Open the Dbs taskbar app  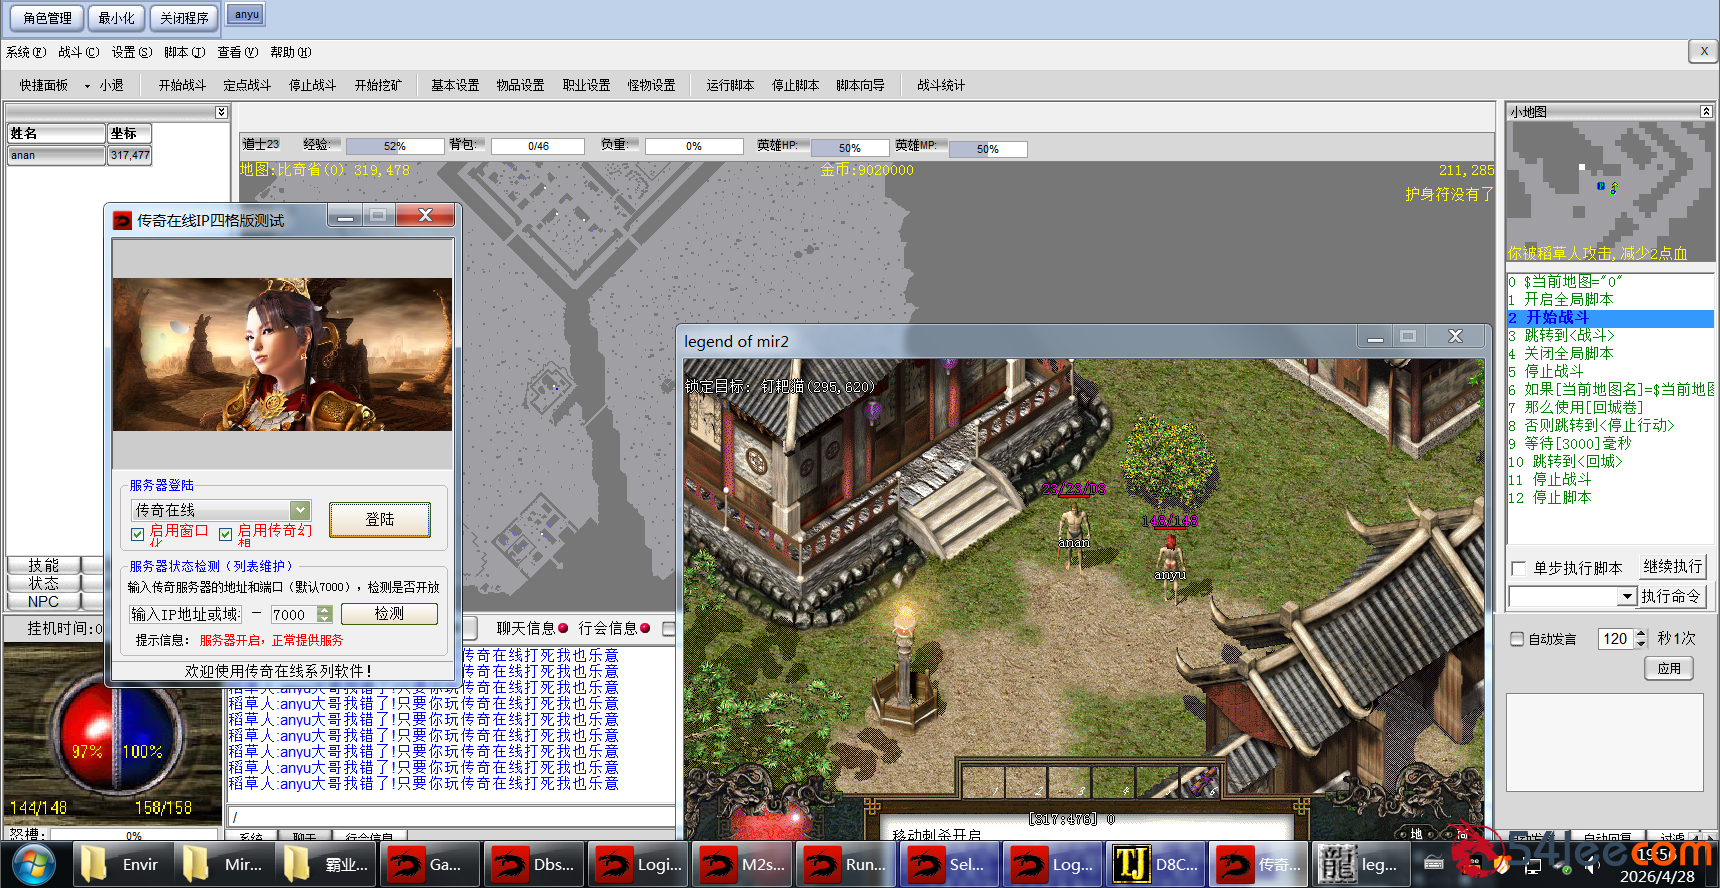(533, 864)
